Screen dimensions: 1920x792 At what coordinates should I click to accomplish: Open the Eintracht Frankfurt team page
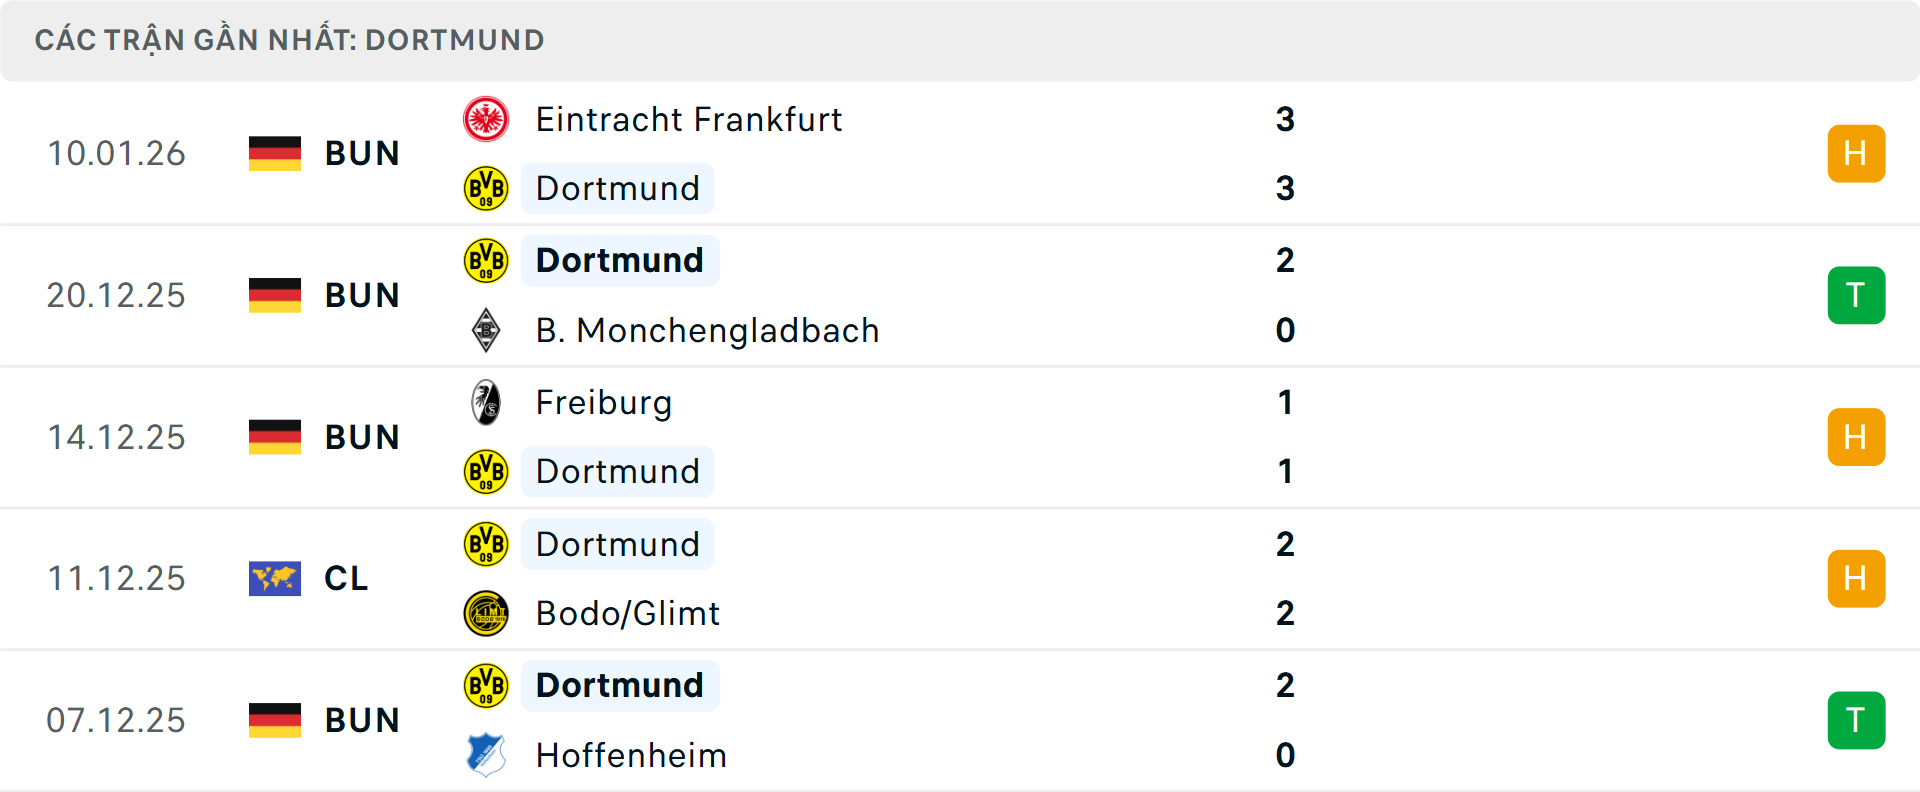coord(688,119)
